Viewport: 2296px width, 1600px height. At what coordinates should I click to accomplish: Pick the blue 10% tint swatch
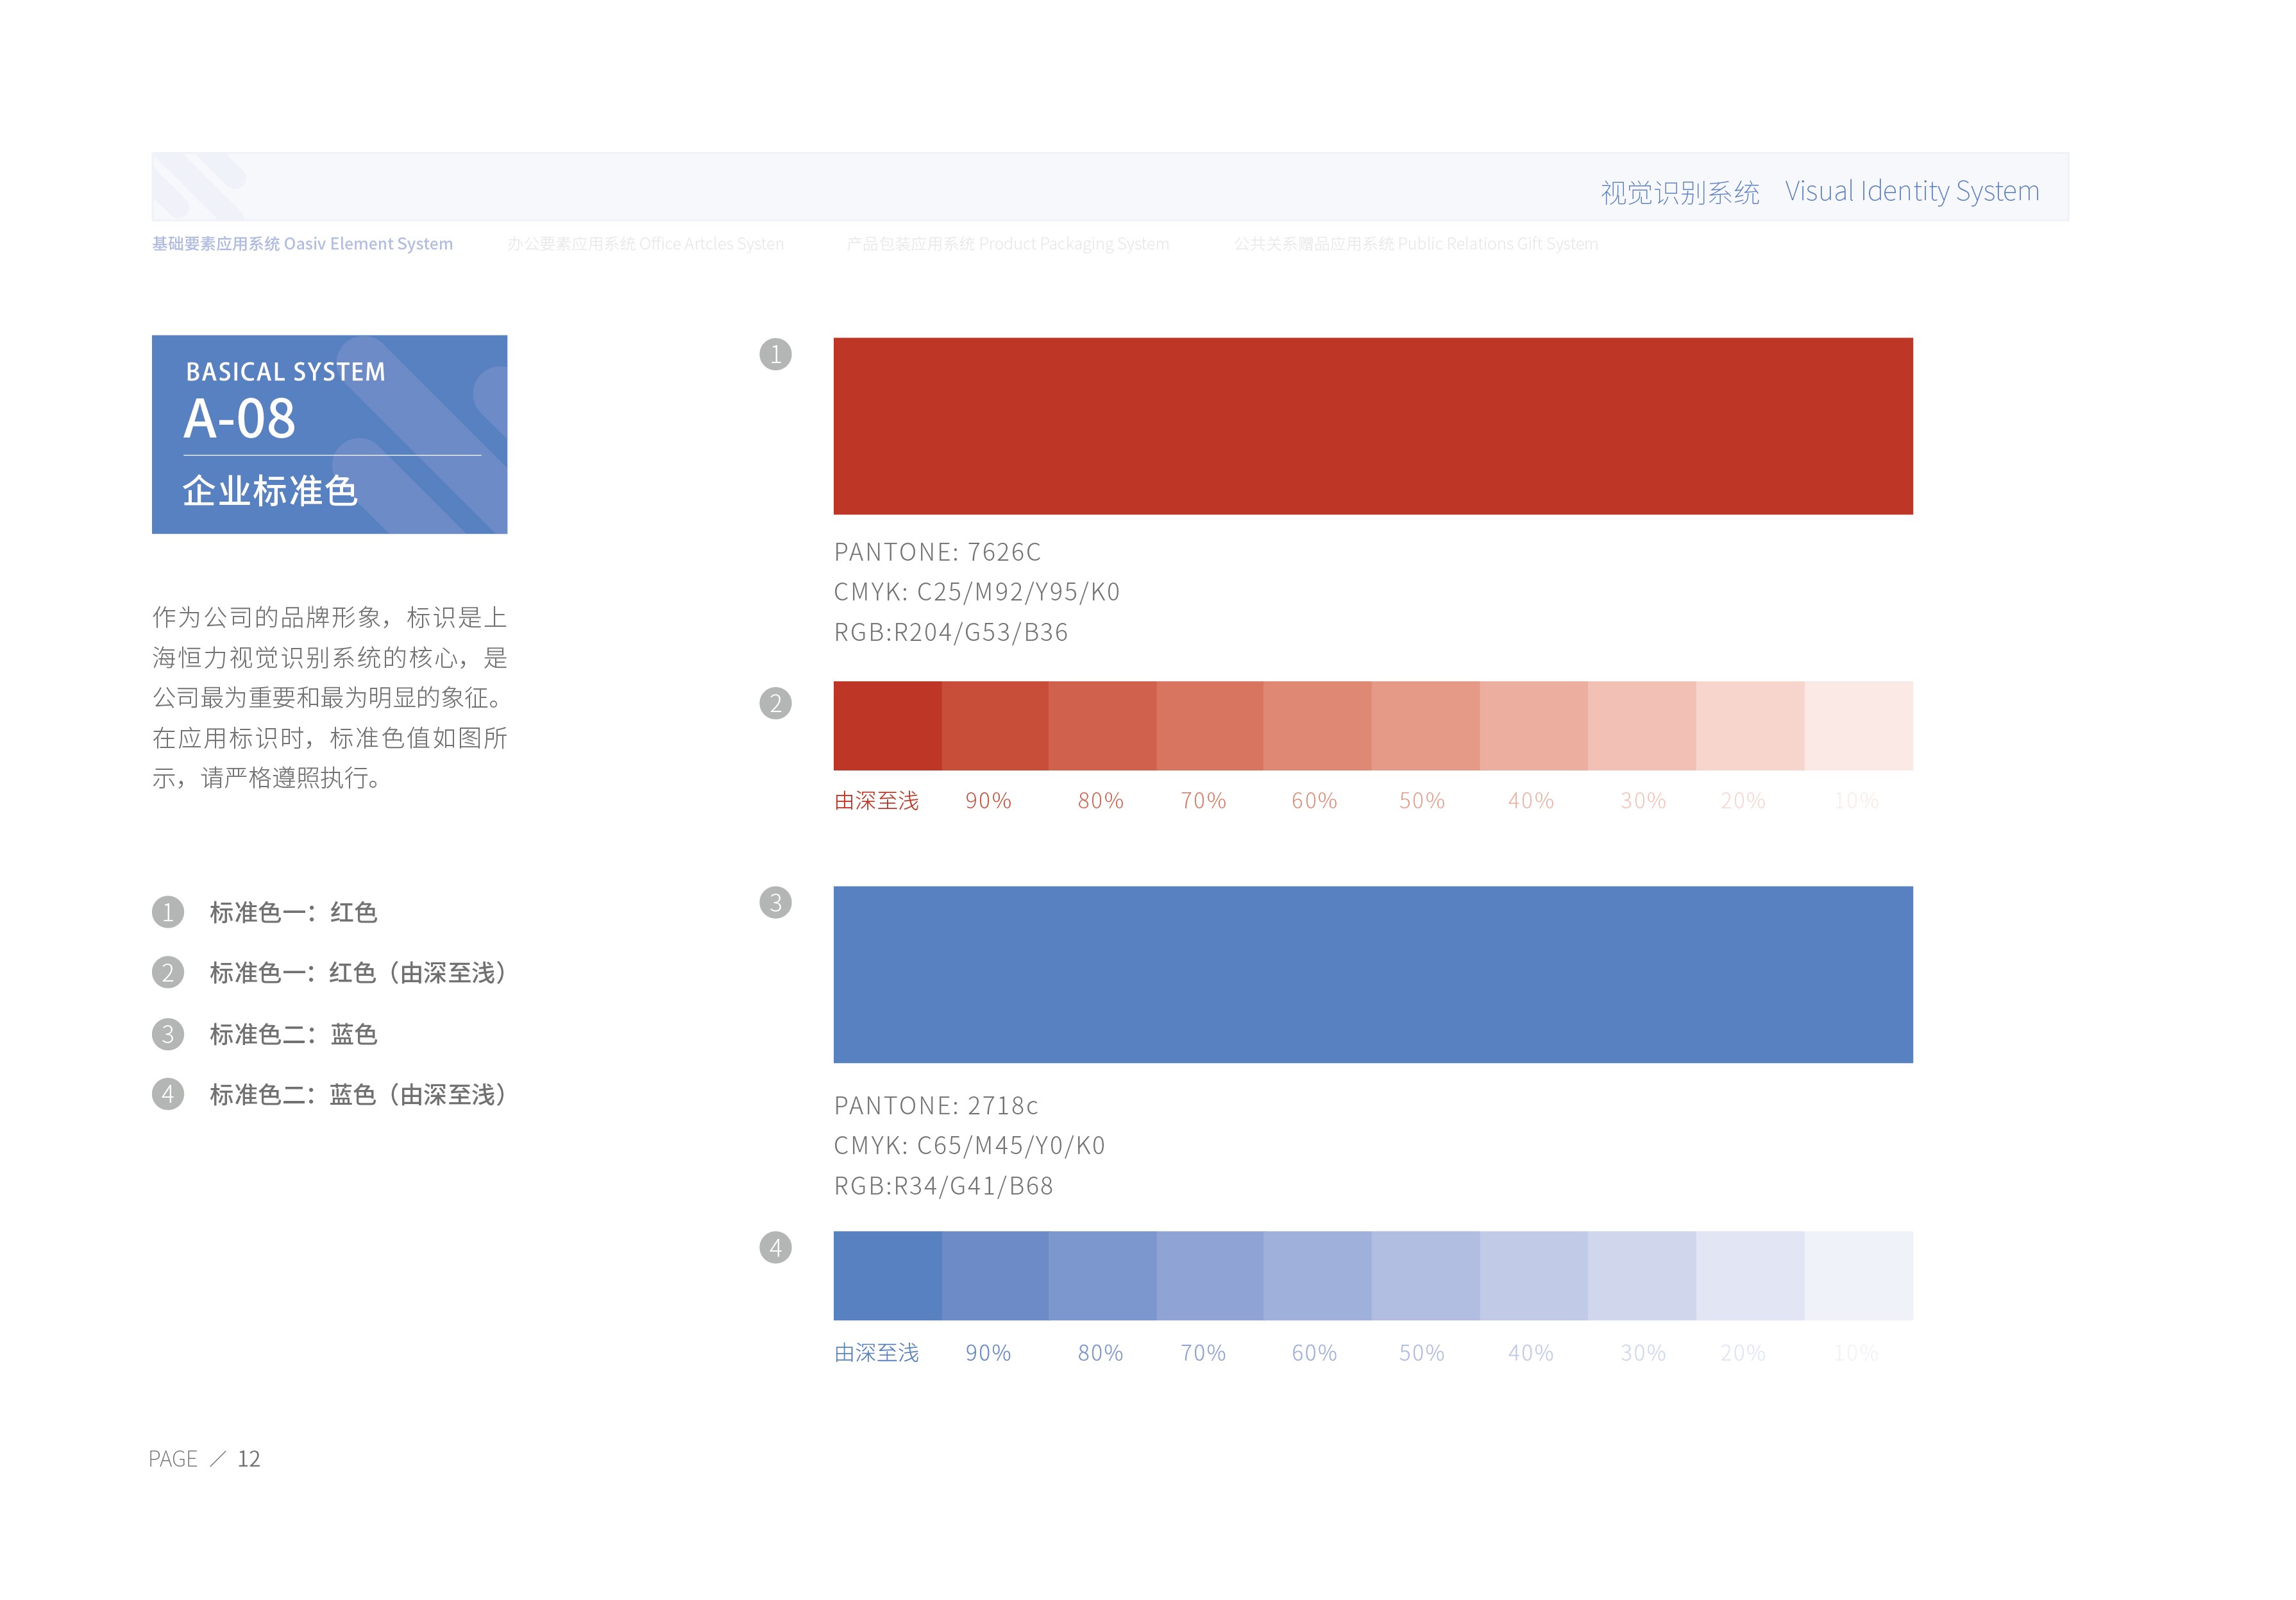[x=1859, y=1276]
